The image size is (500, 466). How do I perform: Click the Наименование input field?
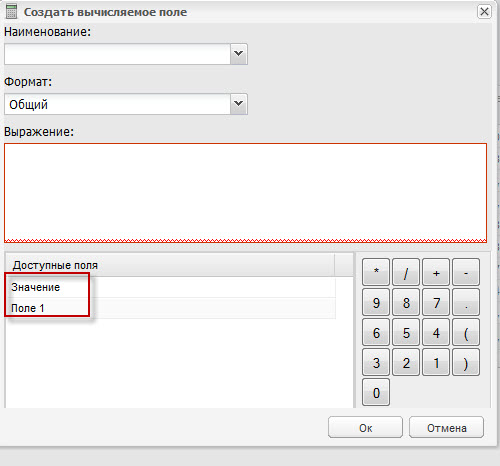tap(117, 54)
